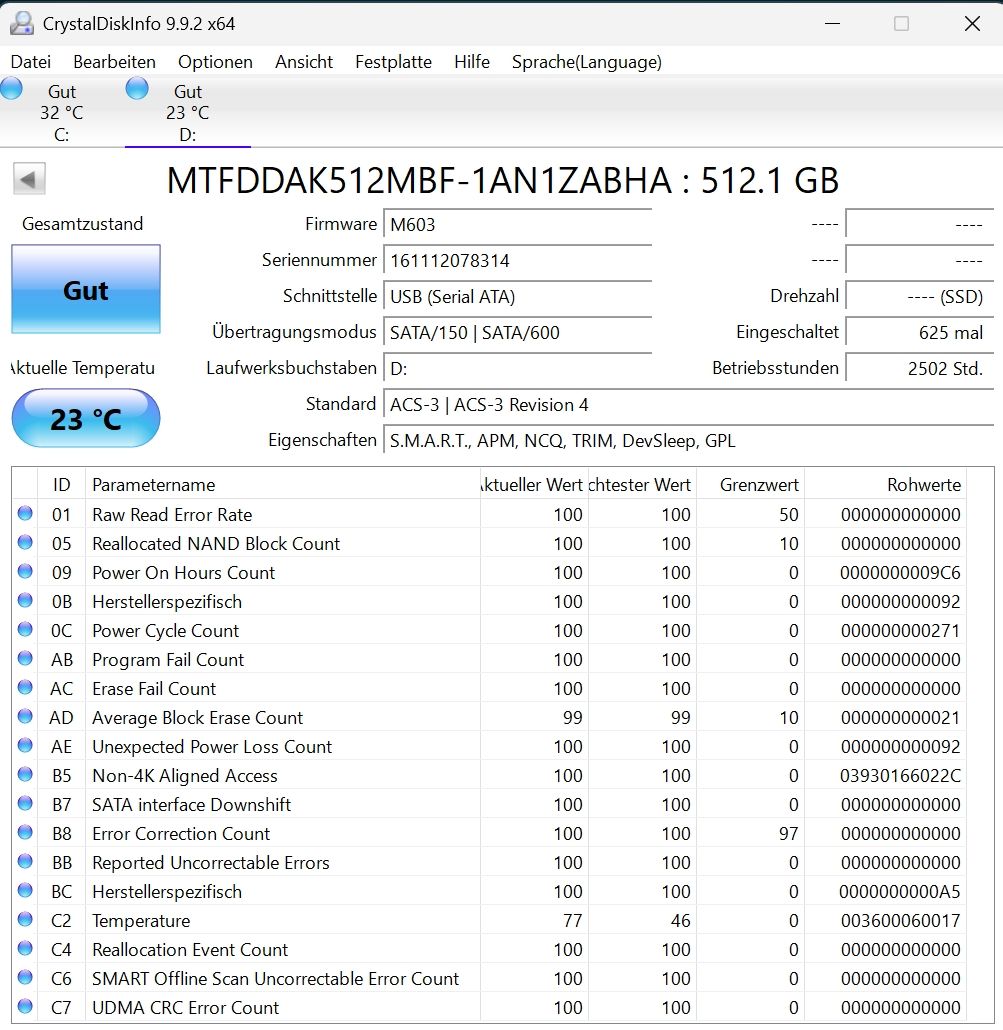1003x1030 pixels.
Task: Click the CrystalDiskInfo app icon in title bar
Action: [22, 24]
